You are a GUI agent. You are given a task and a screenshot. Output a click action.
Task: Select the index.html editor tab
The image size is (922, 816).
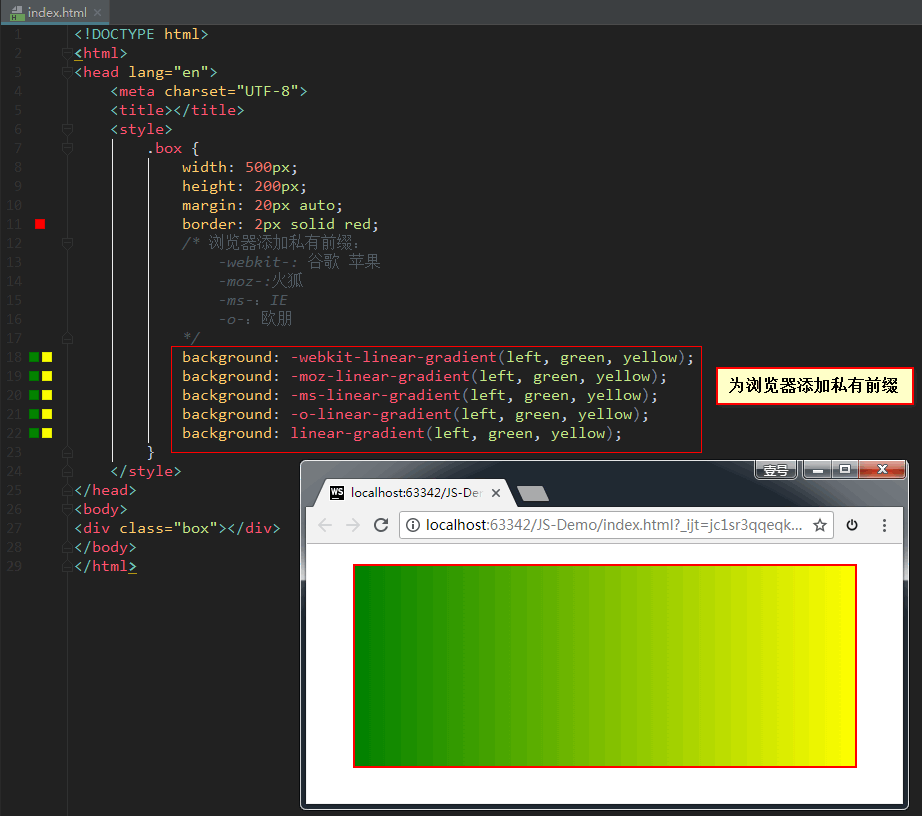point(55,12)
